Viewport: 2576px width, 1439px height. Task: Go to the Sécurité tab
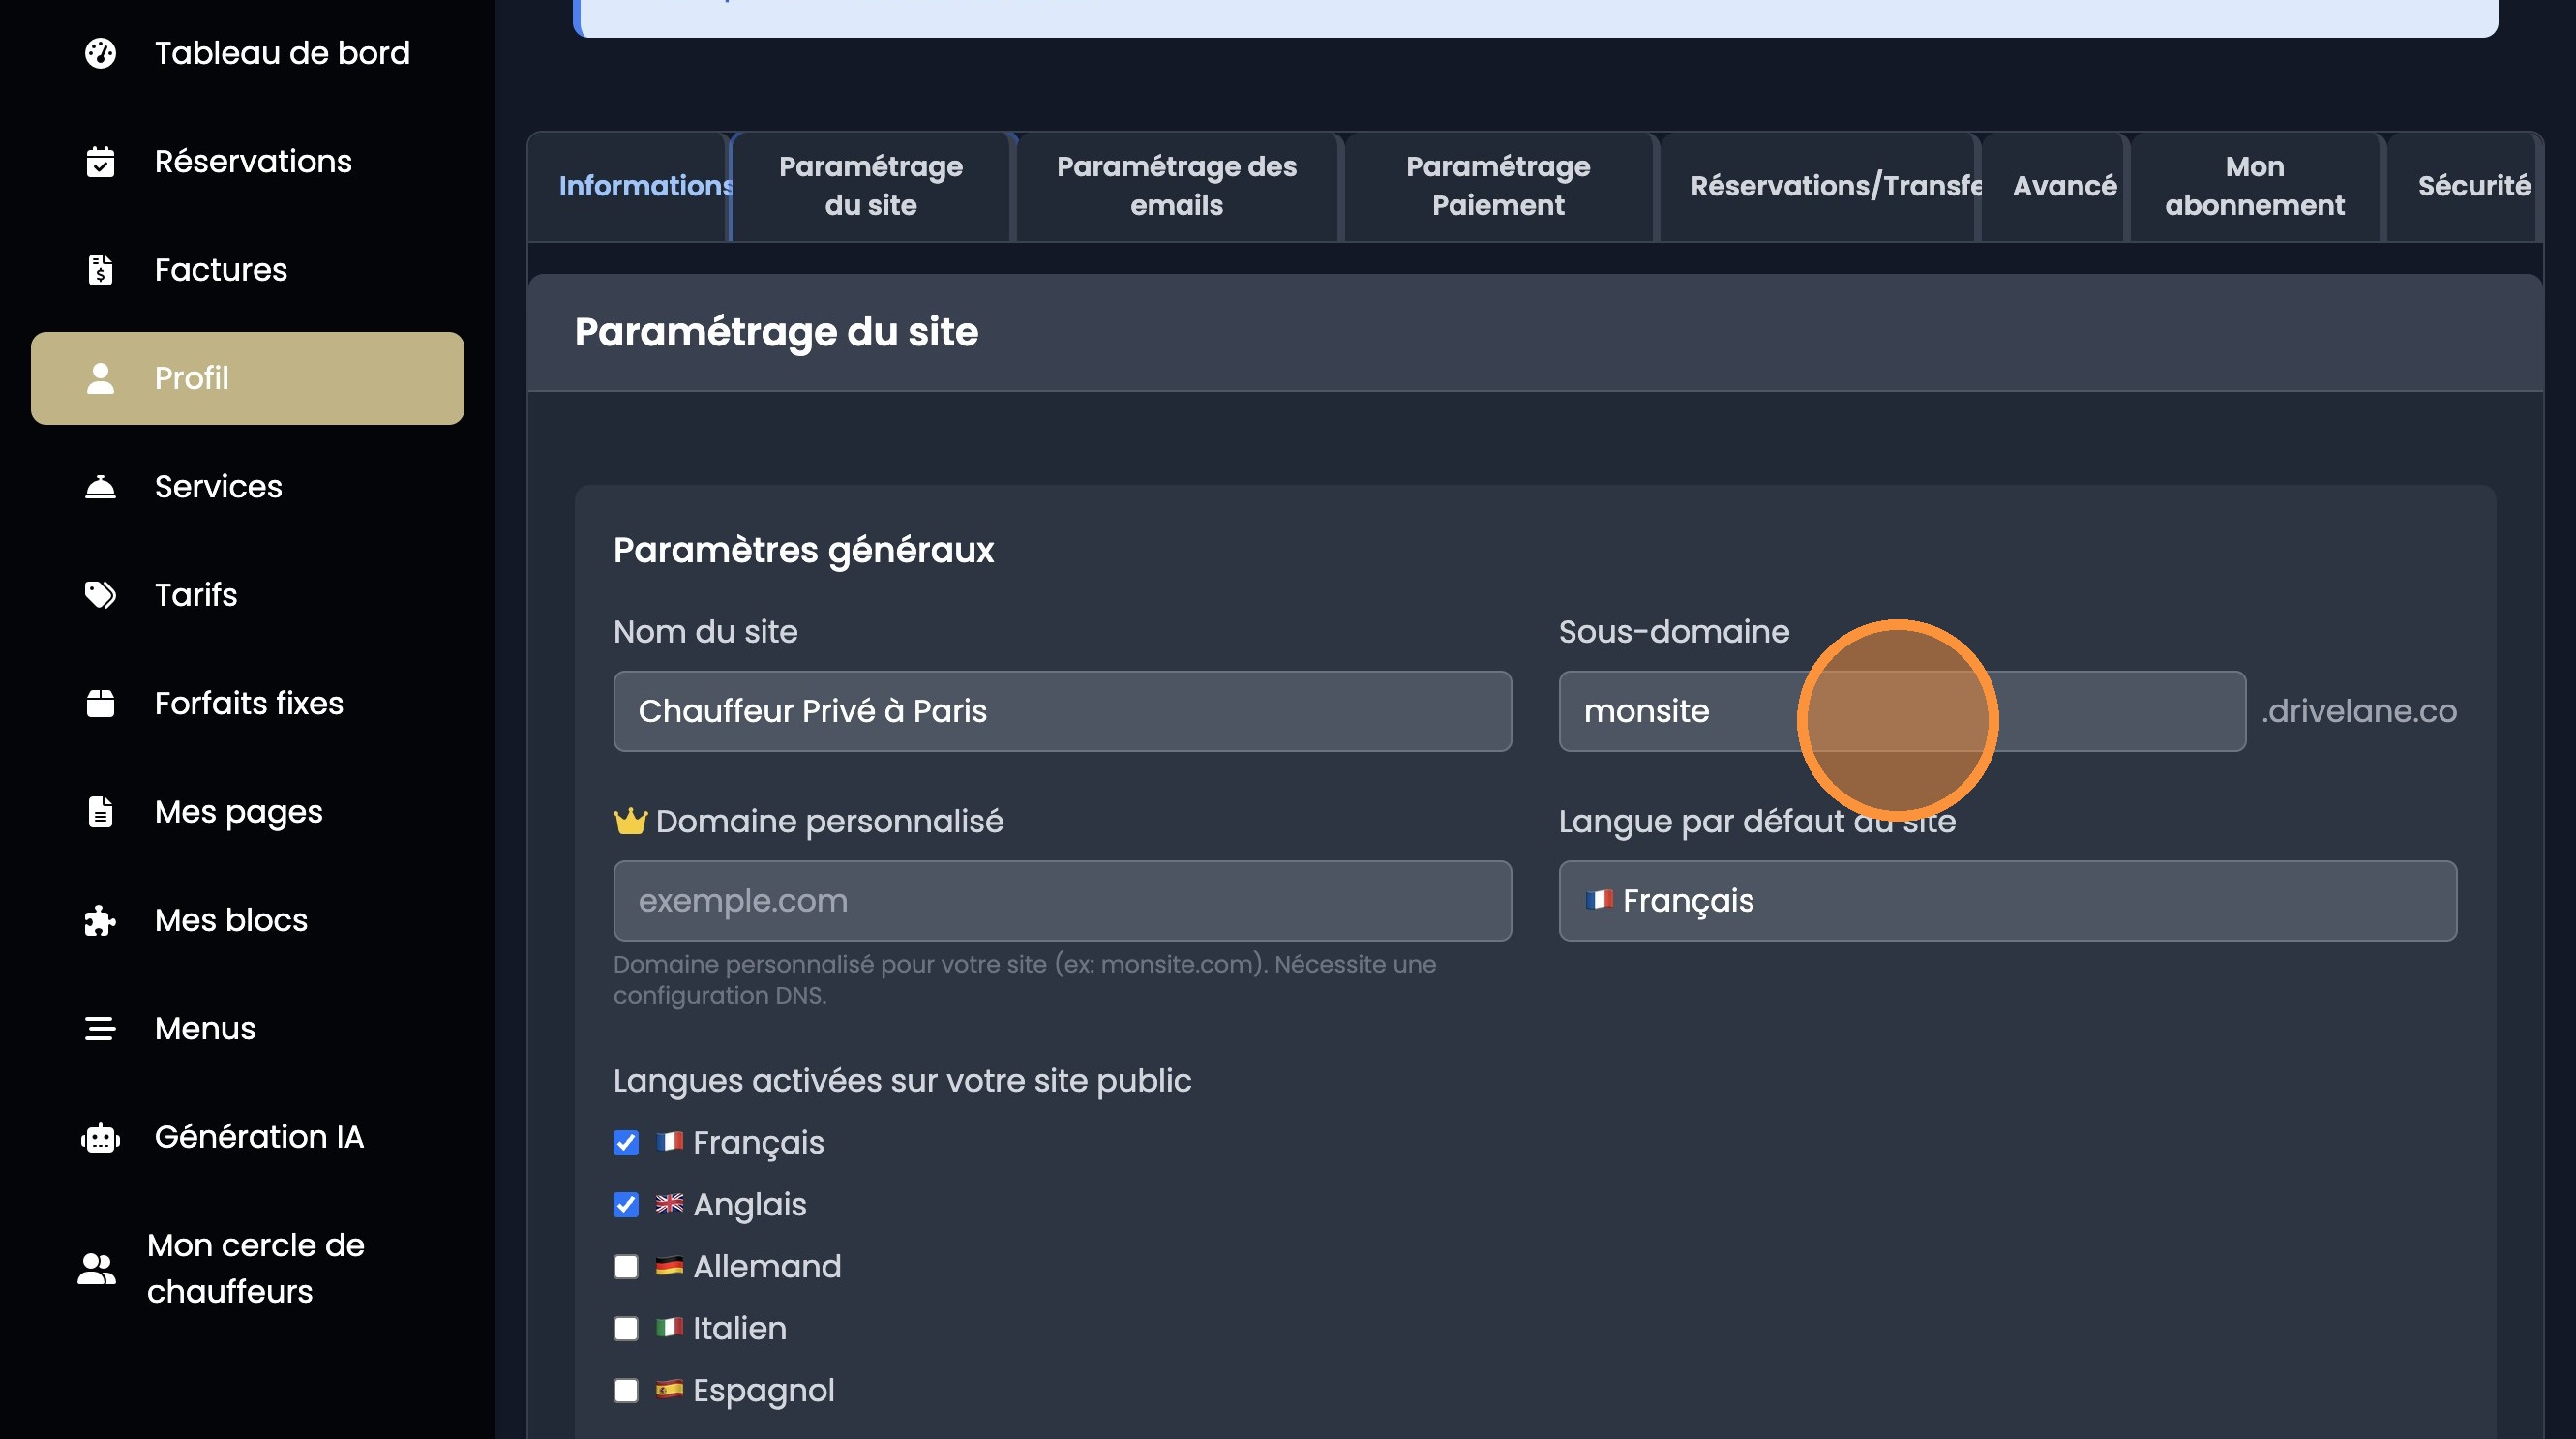point(2473,186)
